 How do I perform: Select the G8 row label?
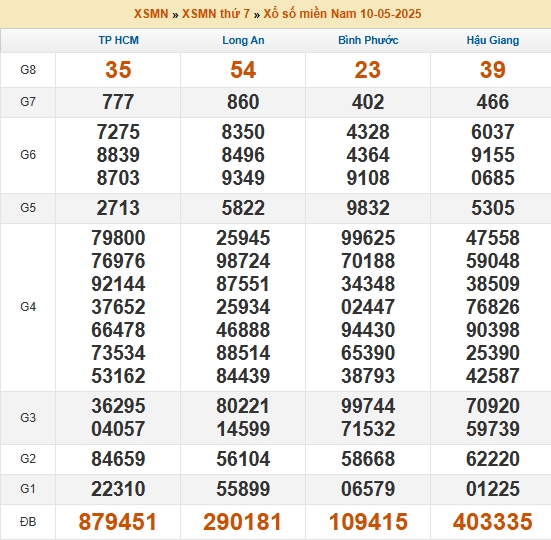pyautogui.click(x=28, y=70)
